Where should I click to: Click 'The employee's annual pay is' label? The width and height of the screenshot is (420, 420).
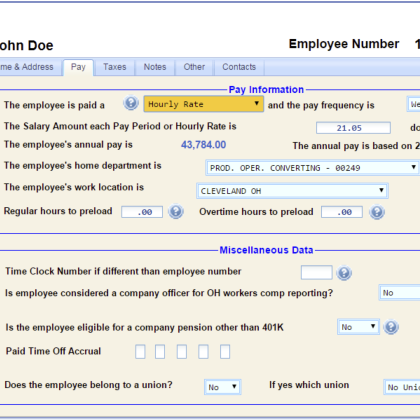click(68, 145)
